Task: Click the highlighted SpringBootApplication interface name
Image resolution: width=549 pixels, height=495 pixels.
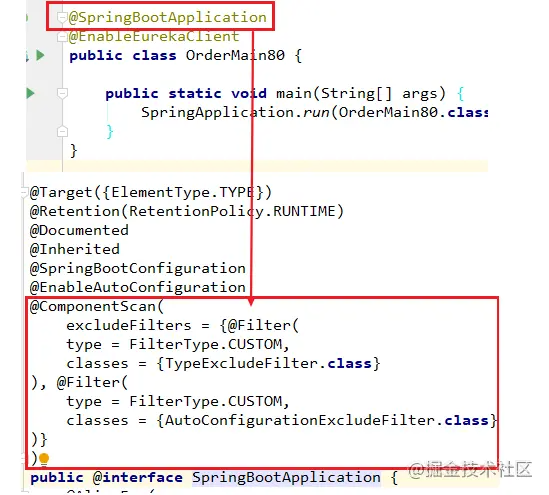Action: point(286,477)
